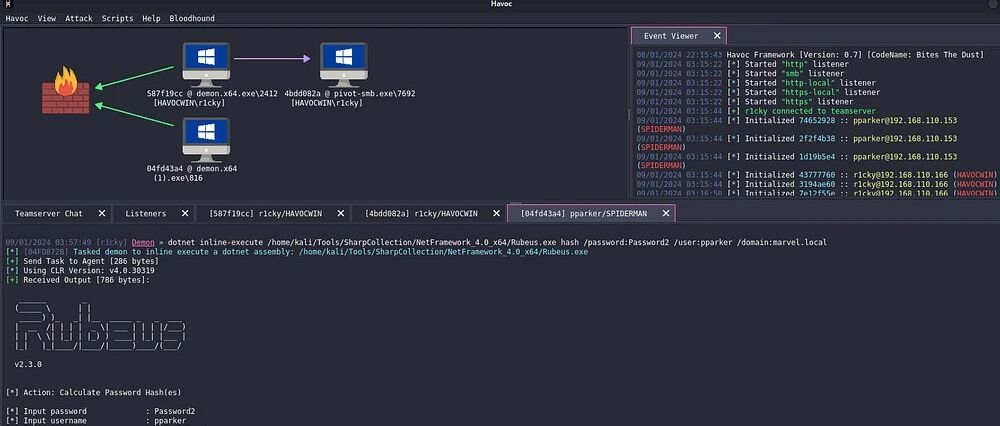The height and width of the screenshot is (426, 1000).
Task: Open the Attack menu
Action: pyautogui.click(x=78, y=18)
